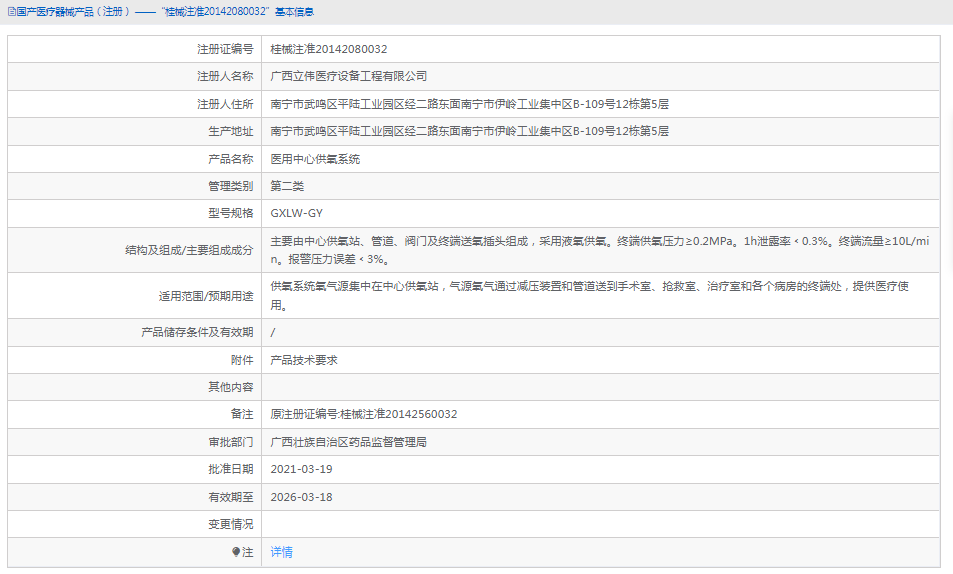Click the intended use text starting 供氧系统氧气源

[590, 296]
